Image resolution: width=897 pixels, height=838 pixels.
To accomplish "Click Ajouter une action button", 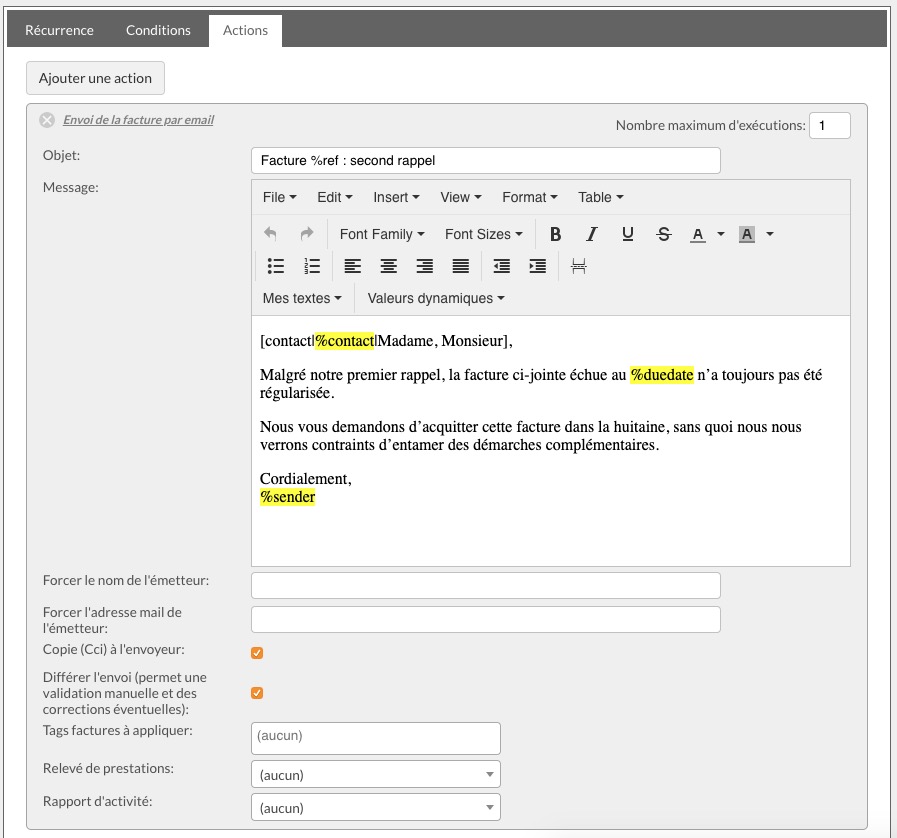I will coord(96,78).
